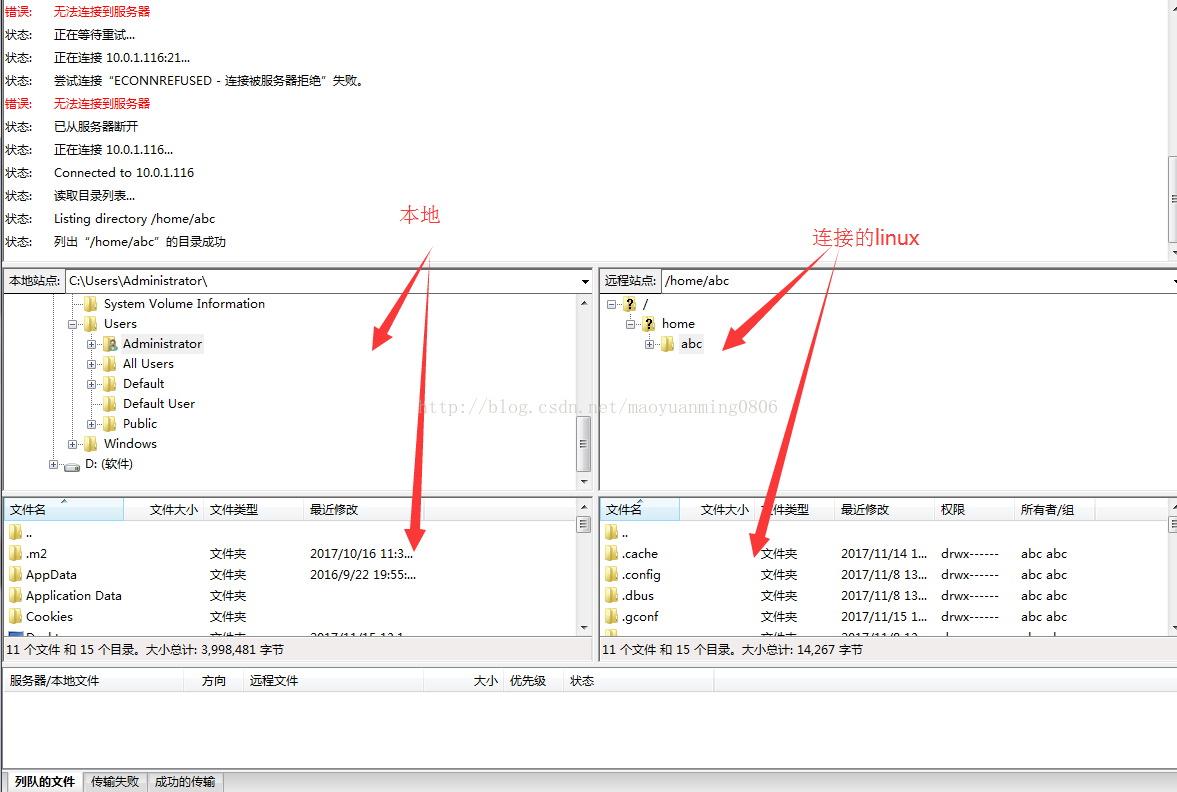Image resolution: width=1177 pixels, height=792 pixels.
Task: Select the .m2 row in local list
Action: [x=290, y=553]
